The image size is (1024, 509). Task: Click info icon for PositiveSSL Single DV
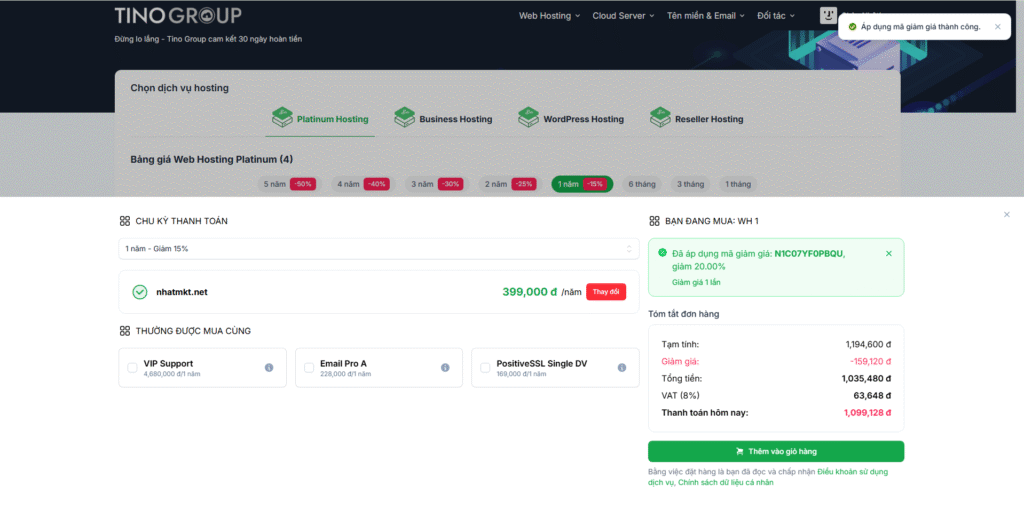point(621,368)
